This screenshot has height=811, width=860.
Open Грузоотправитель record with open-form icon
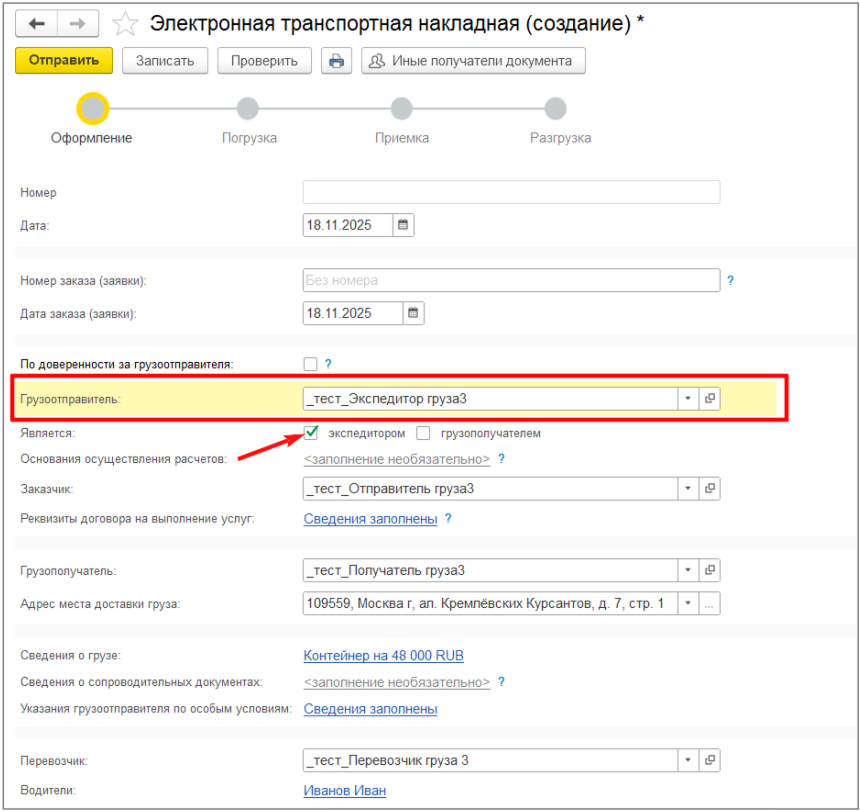click(710, 398)
